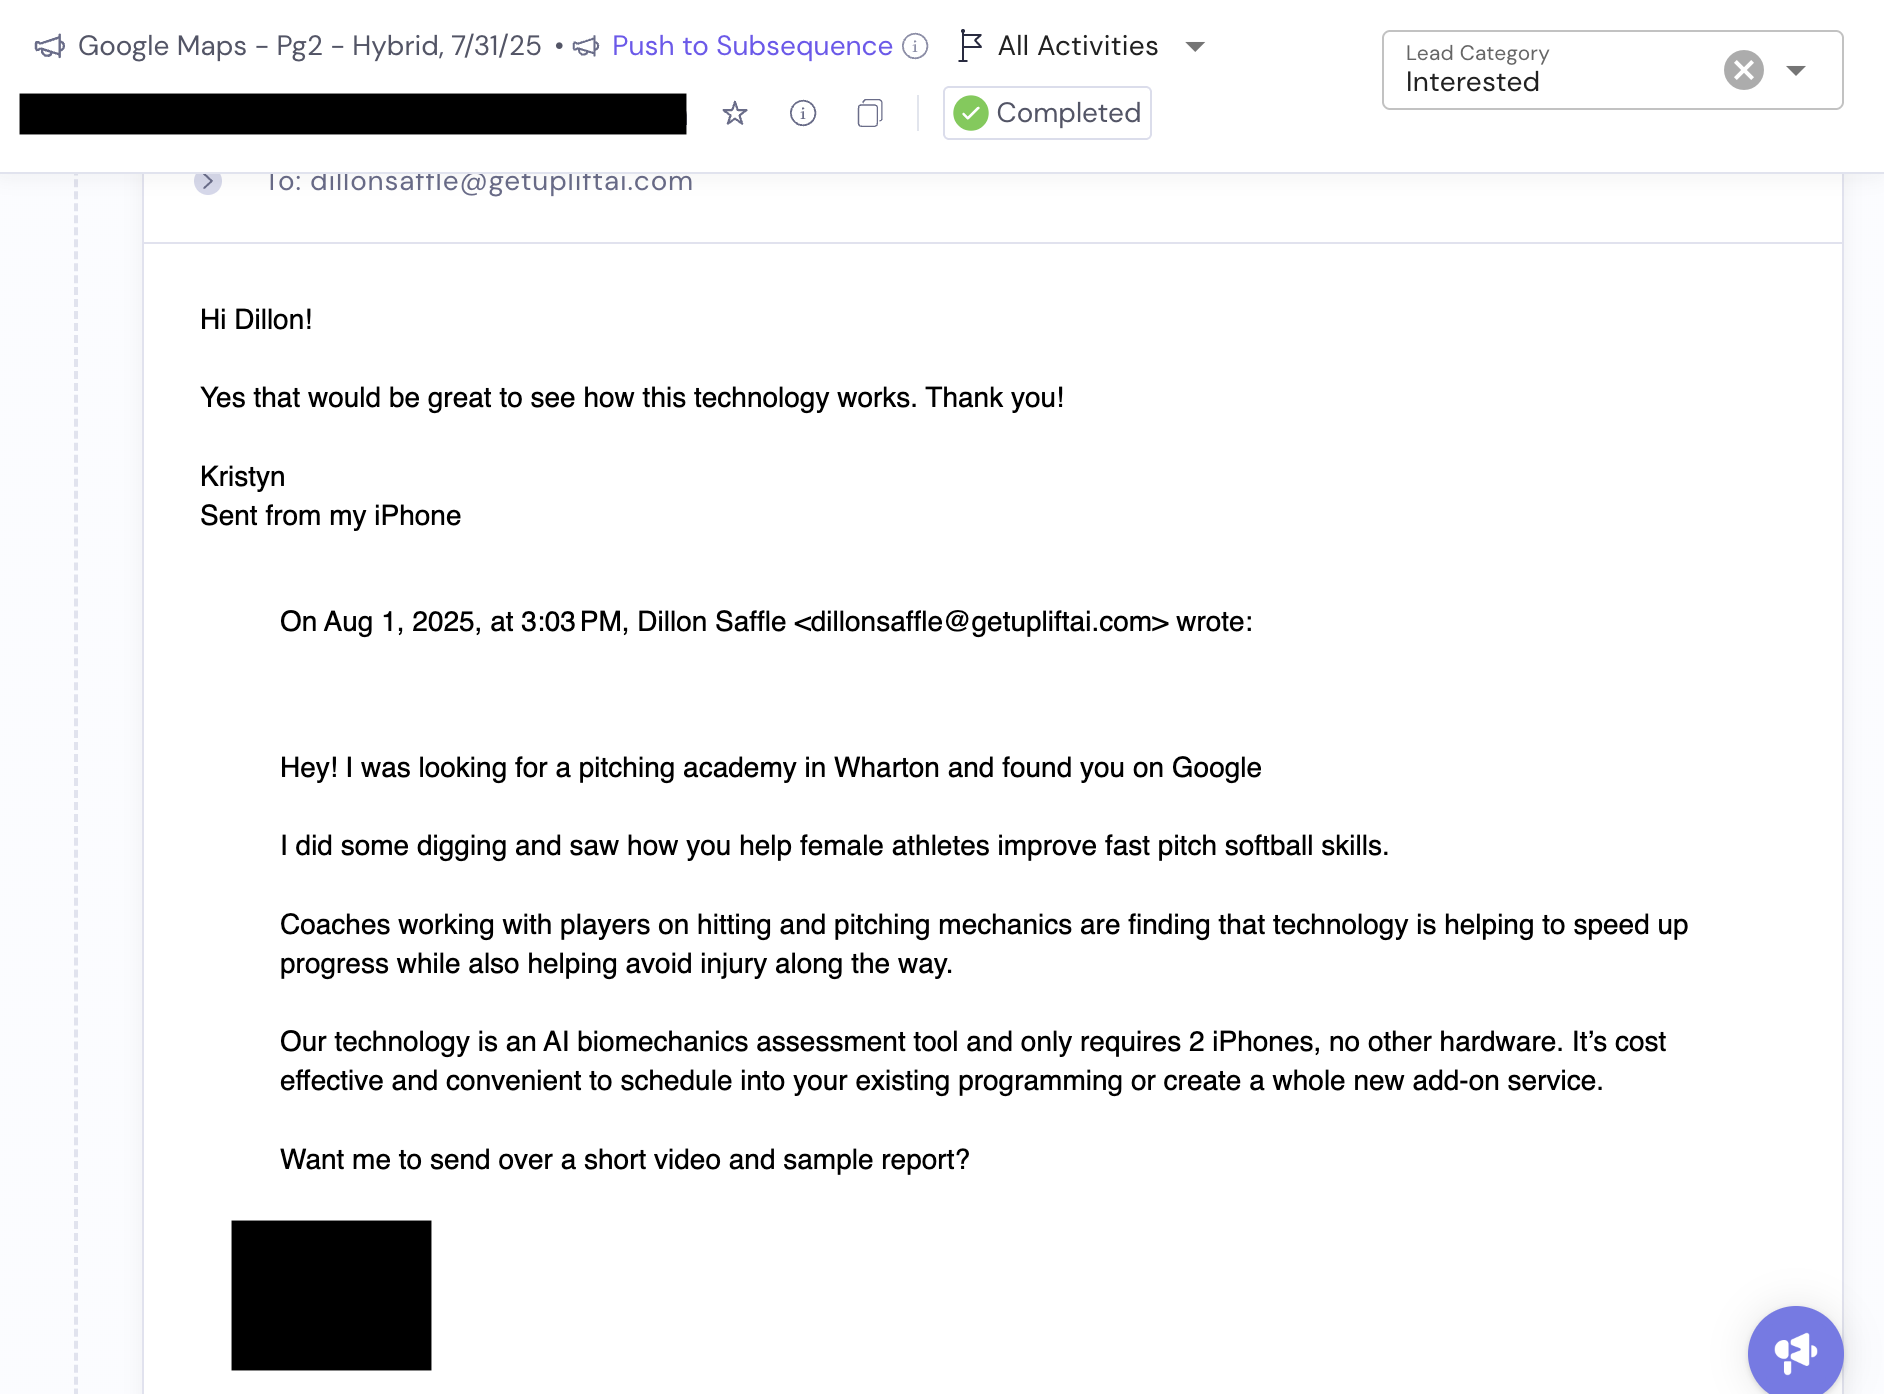Open the purple megaphone floating button
The height and width of the screenshot is (1394, 1884).
click(1795, 1351)
